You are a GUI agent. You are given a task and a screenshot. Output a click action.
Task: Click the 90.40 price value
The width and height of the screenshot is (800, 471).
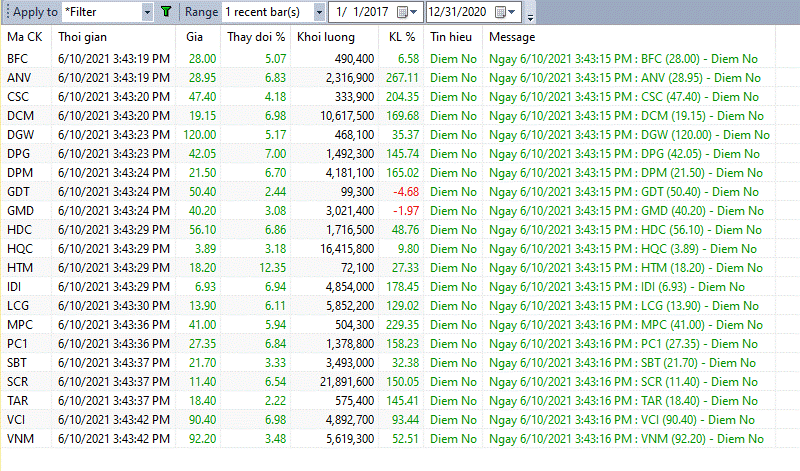(x=203, y=419)
